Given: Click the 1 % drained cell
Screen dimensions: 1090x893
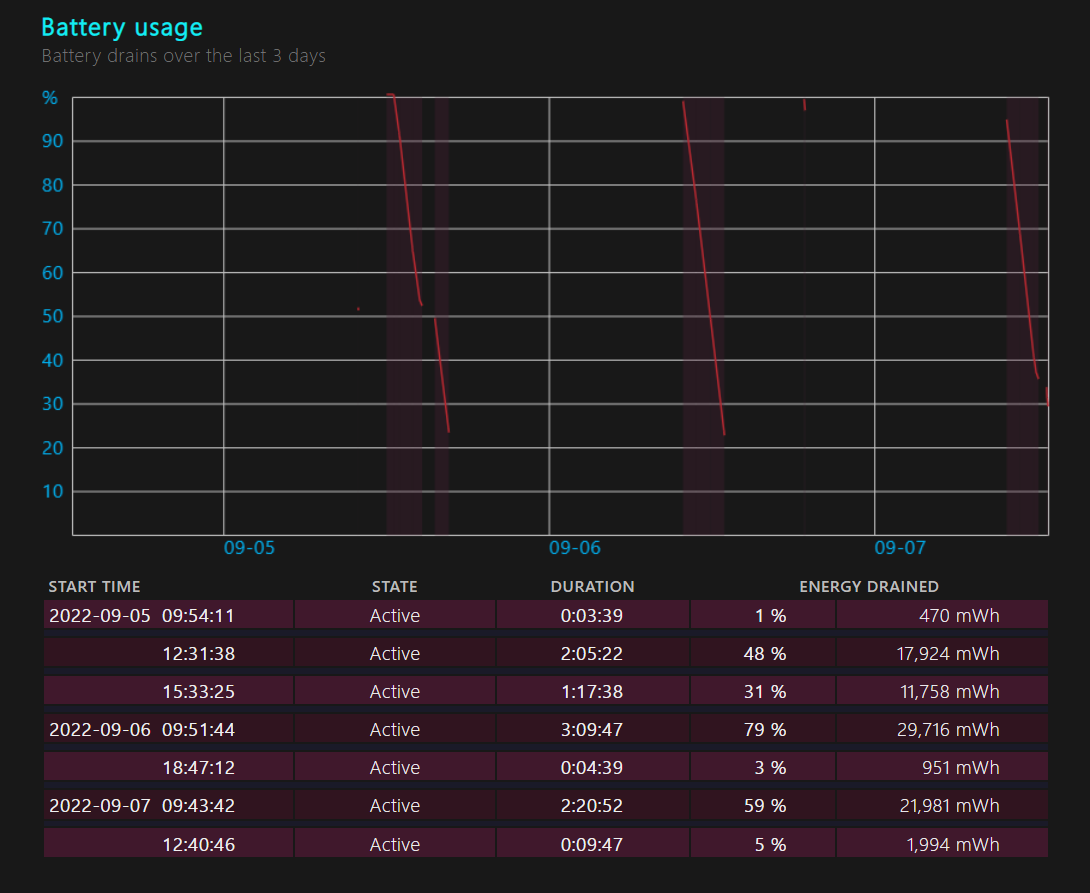Looking at the screenshot, I should 763,615.
